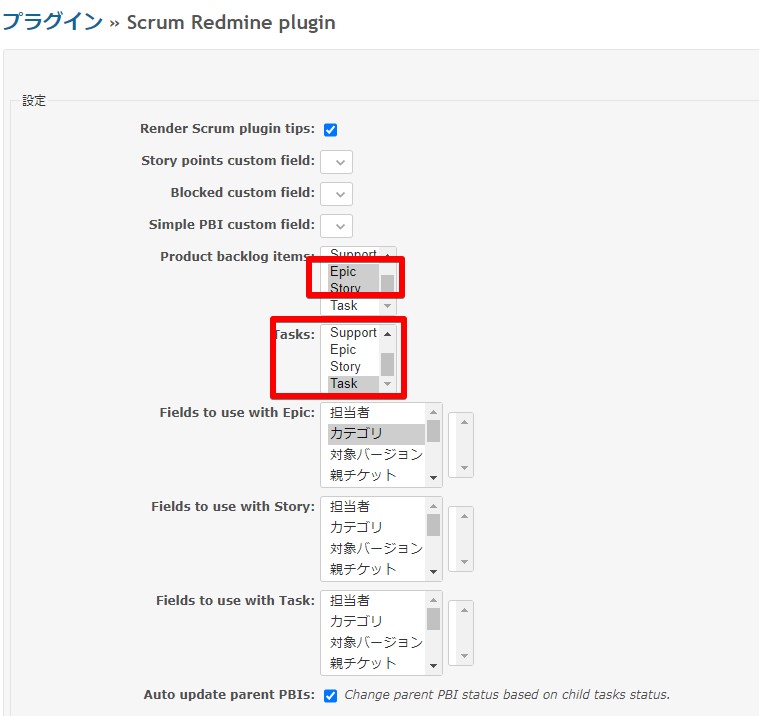Click move-up arrow beside Story fields list
This screenshot has height=716, width=759.
coord(464,517)
